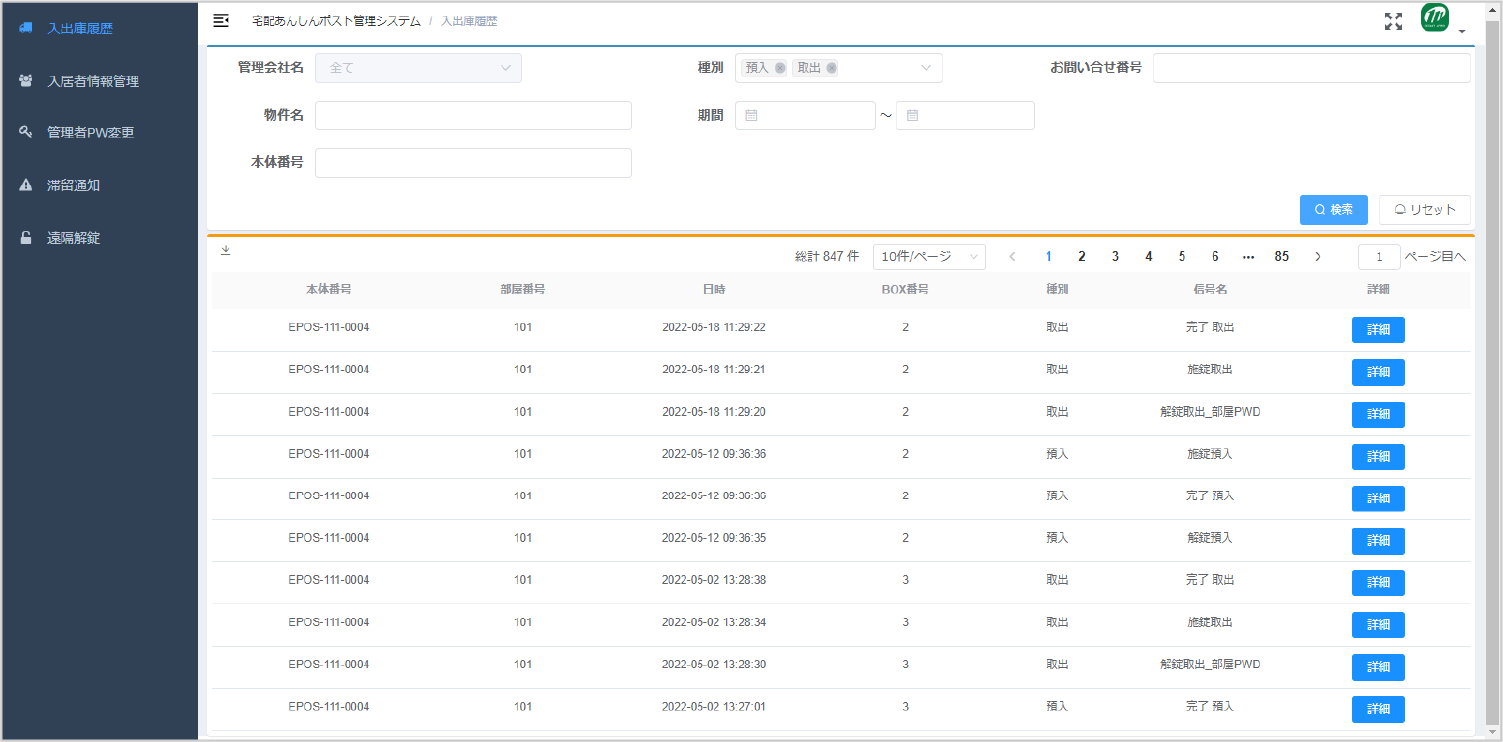Click the period start date calendar field

[x=805, y=116]
